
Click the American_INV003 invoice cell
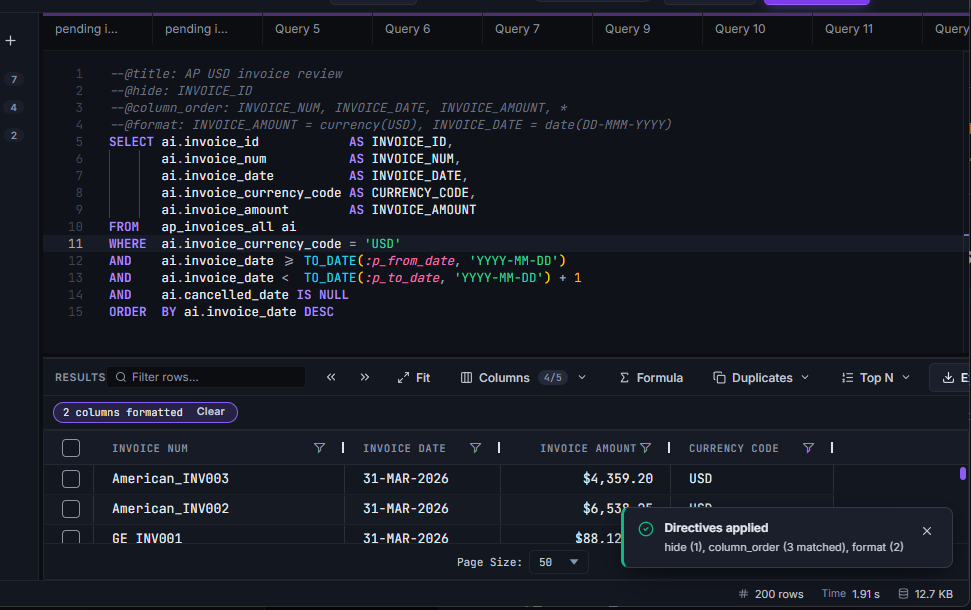170,479
